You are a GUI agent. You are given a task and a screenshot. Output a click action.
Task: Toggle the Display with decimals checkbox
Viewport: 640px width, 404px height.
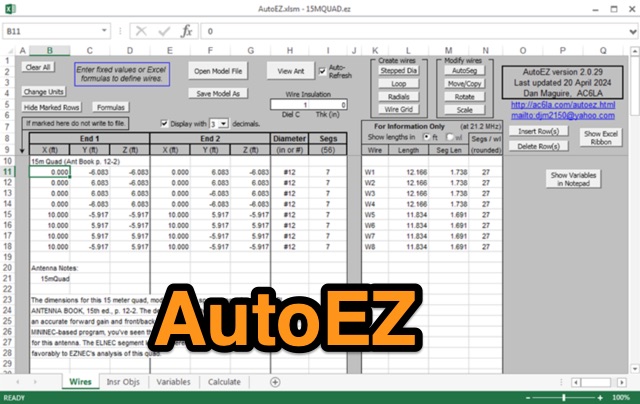pos(164,123)
